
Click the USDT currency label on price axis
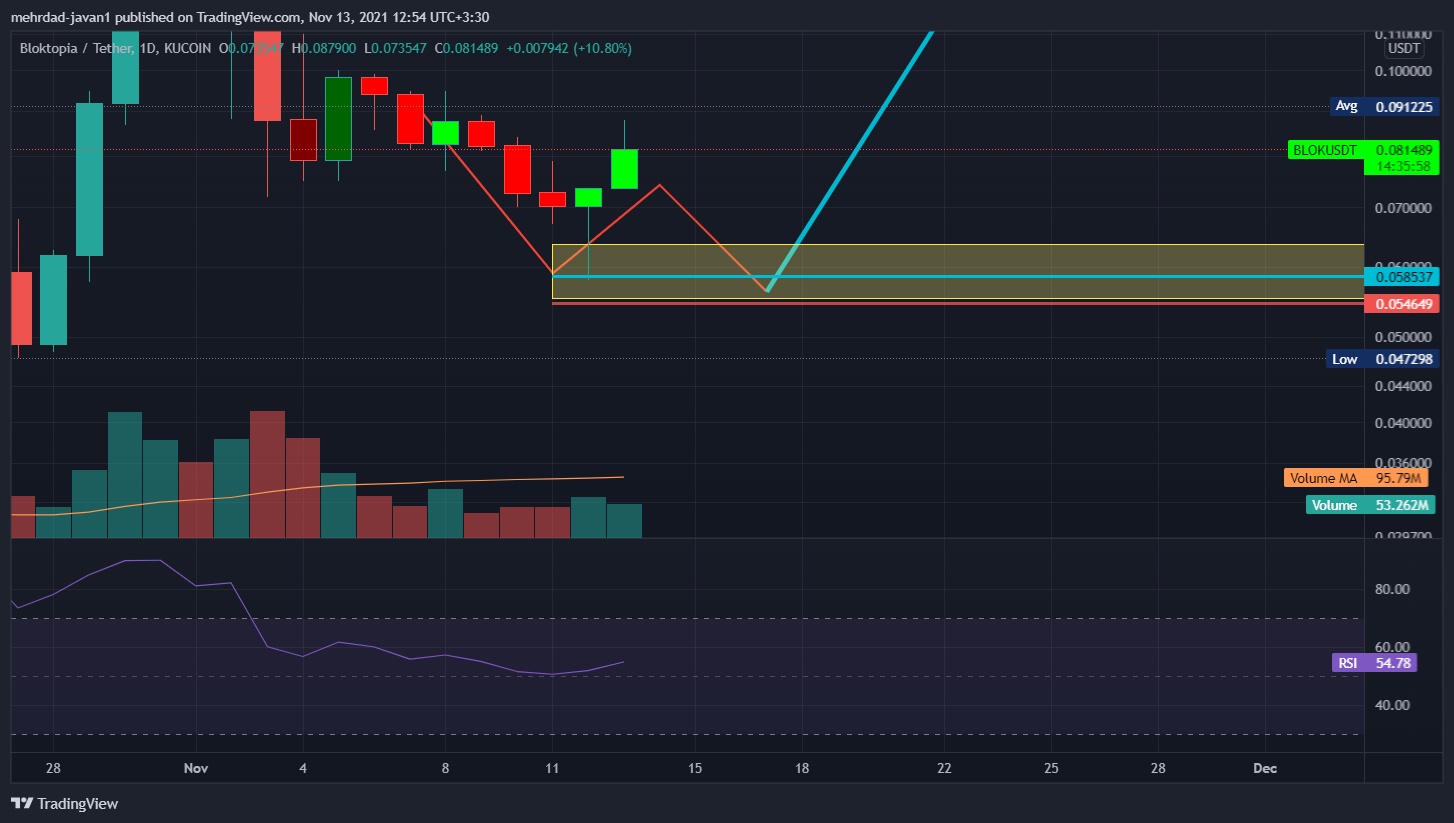[1403, 48]
